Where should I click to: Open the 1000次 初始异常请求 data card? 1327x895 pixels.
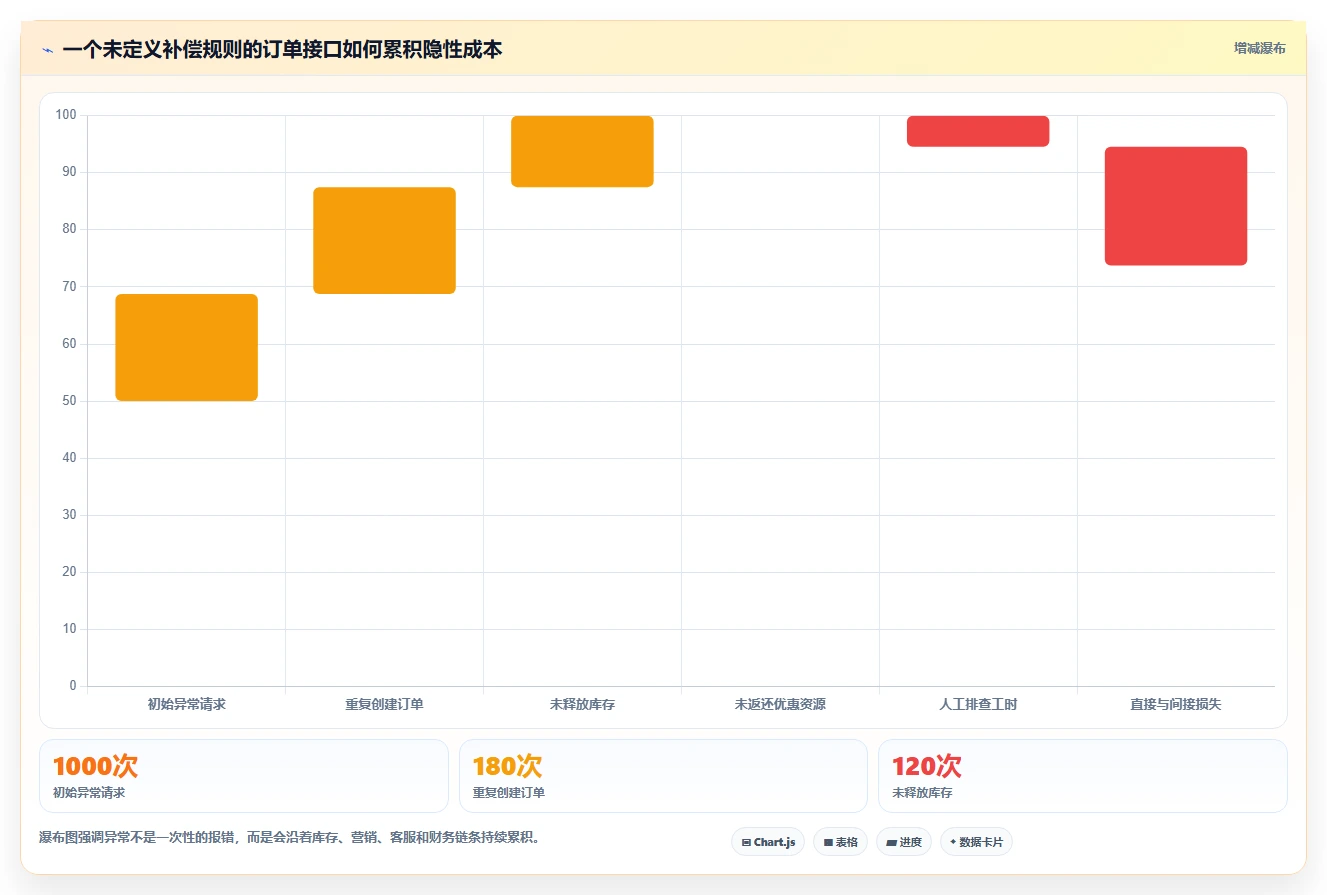(x=244, y=776)
